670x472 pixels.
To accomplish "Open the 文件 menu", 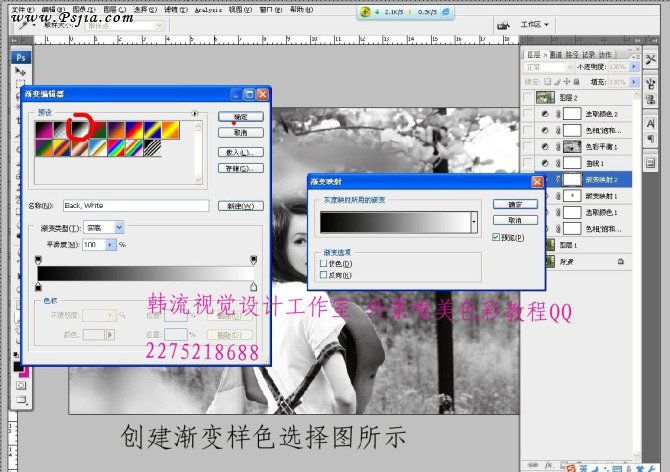I will click(22, 9).
